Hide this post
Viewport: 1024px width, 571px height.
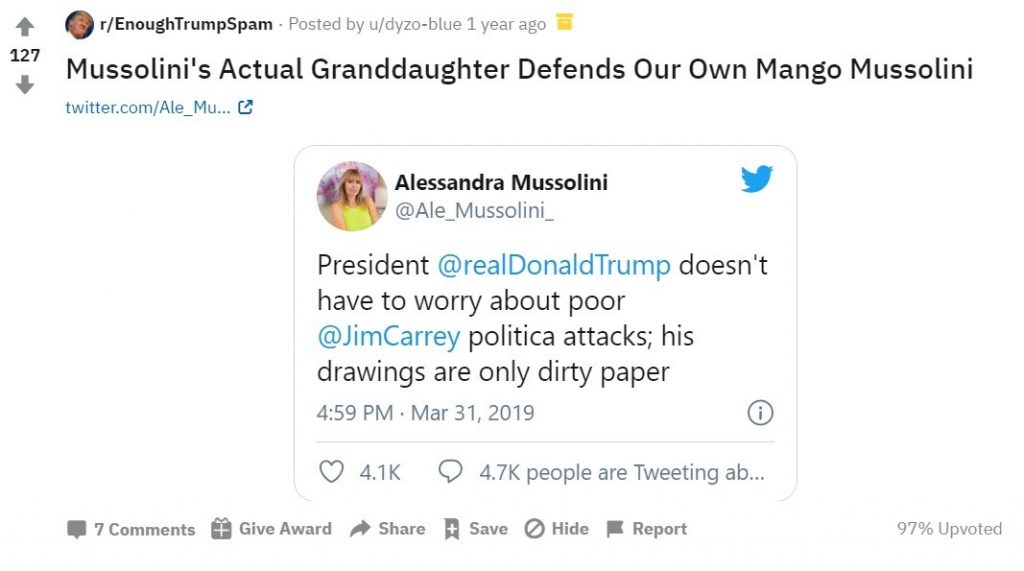[557, 528]
